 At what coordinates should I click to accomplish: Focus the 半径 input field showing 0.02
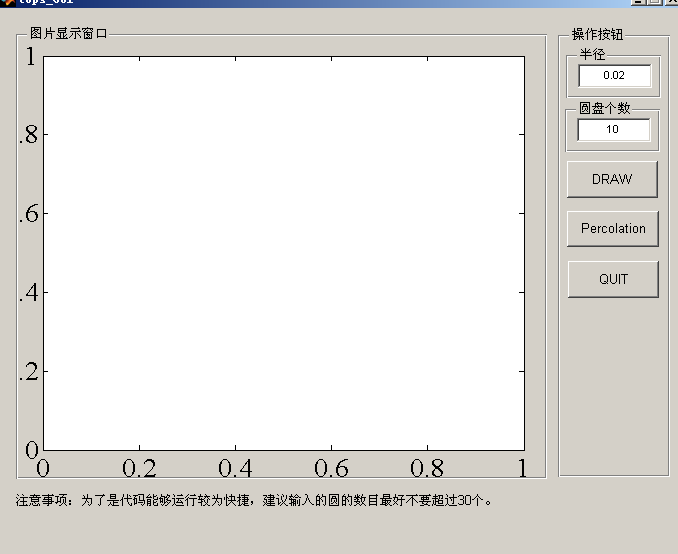pos(614,76)
